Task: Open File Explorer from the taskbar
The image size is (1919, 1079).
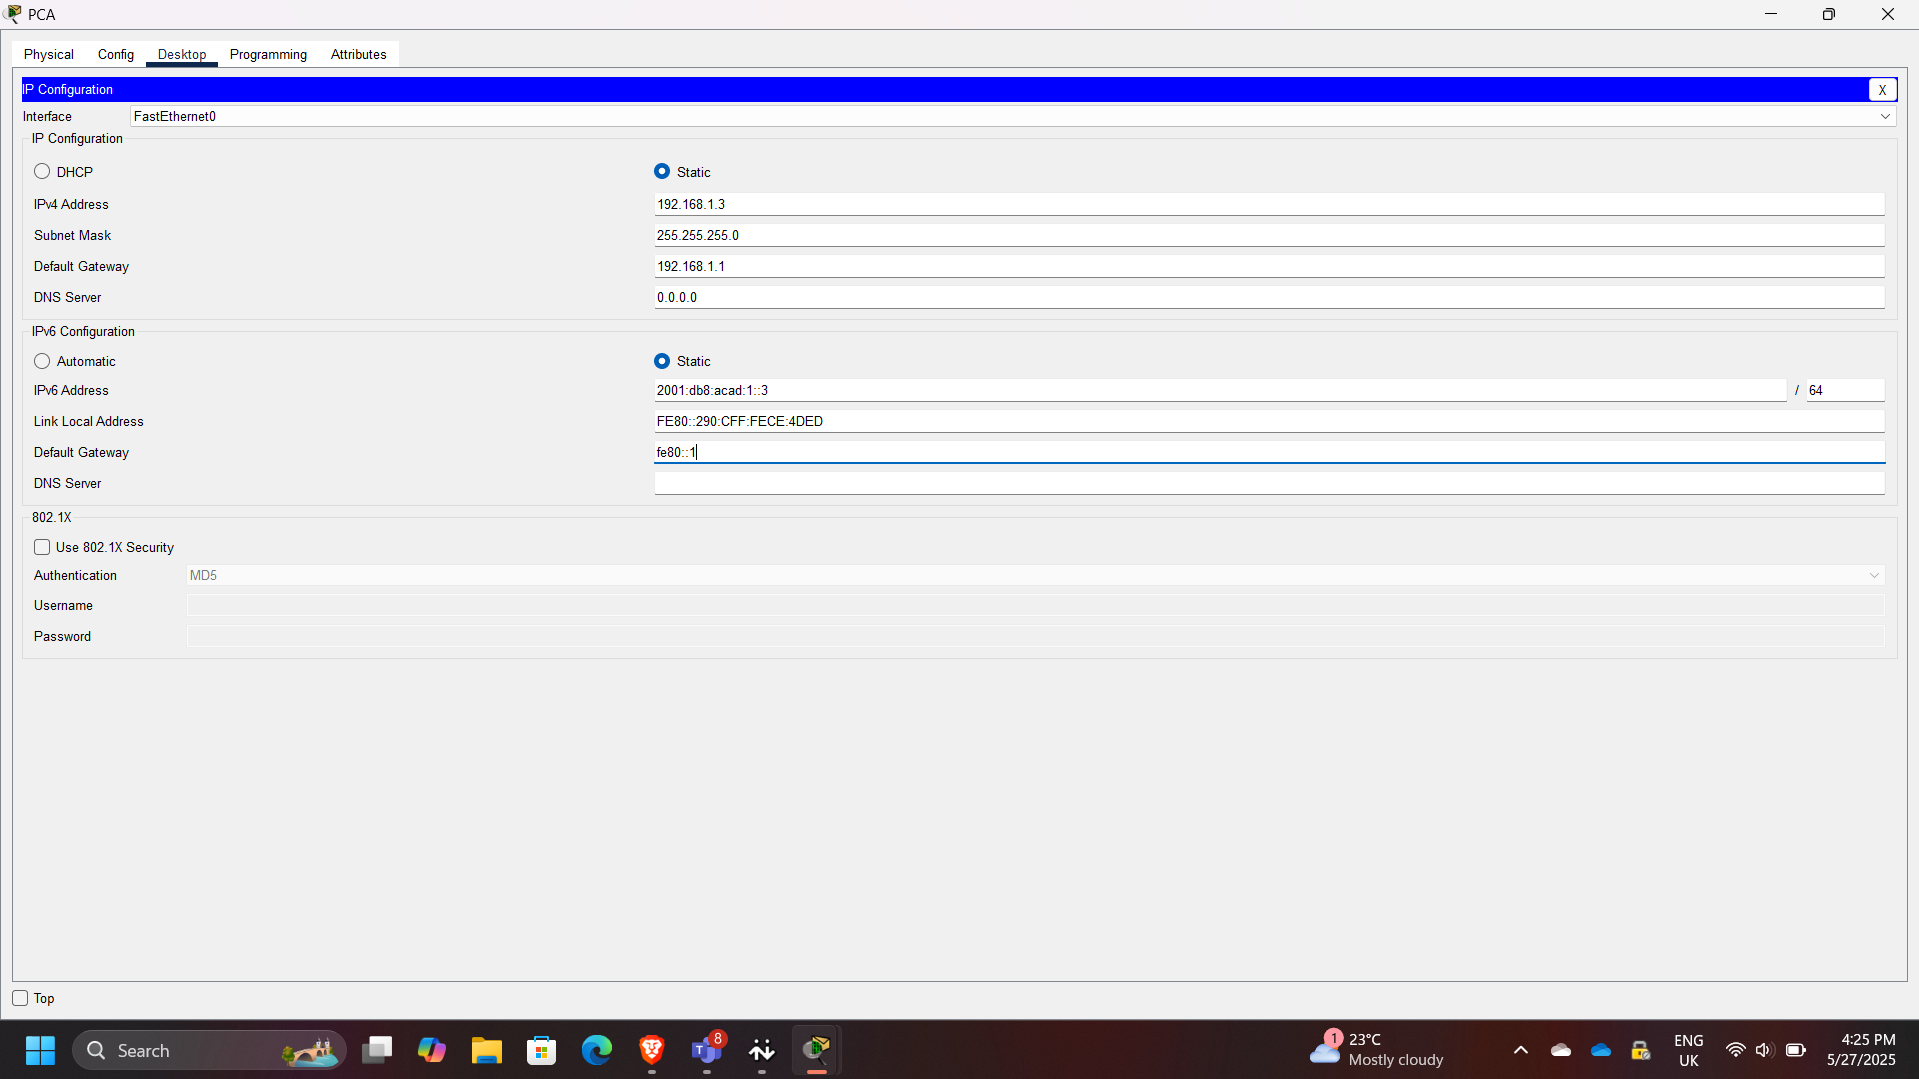Action: pos(487,1050)
